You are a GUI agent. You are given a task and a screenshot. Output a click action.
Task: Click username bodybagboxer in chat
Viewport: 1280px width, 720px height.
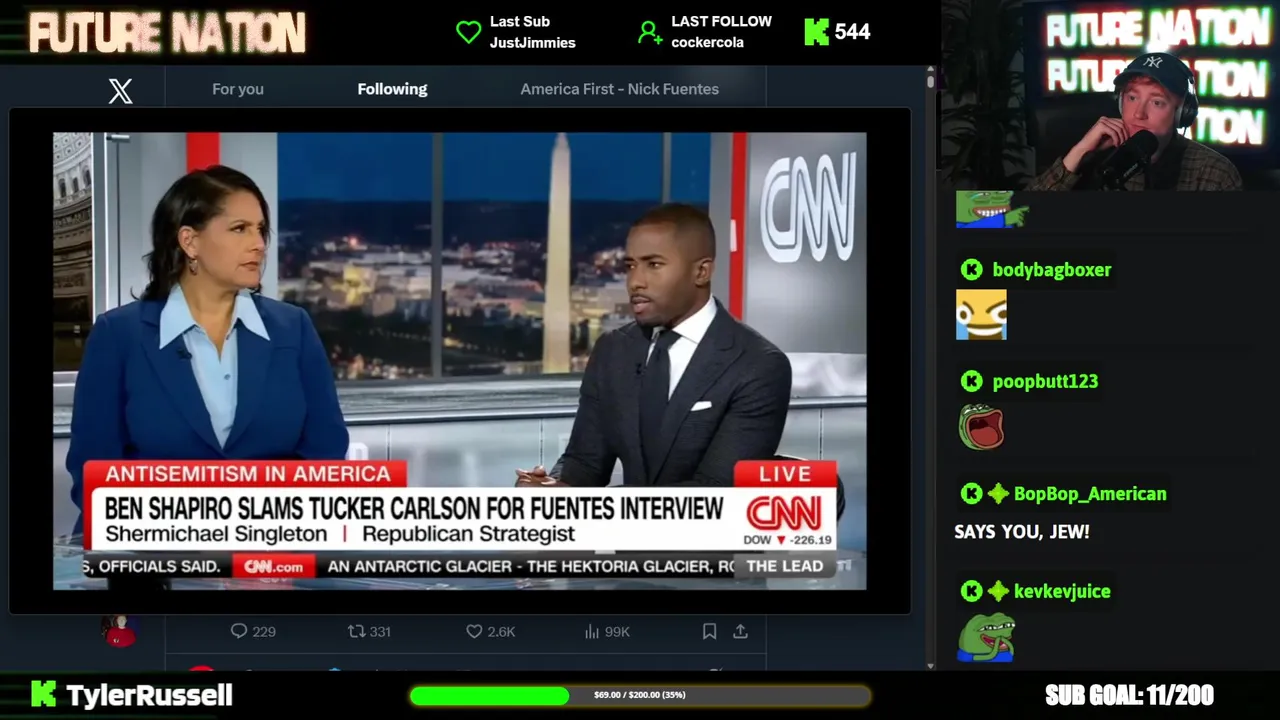point(1051,270)
